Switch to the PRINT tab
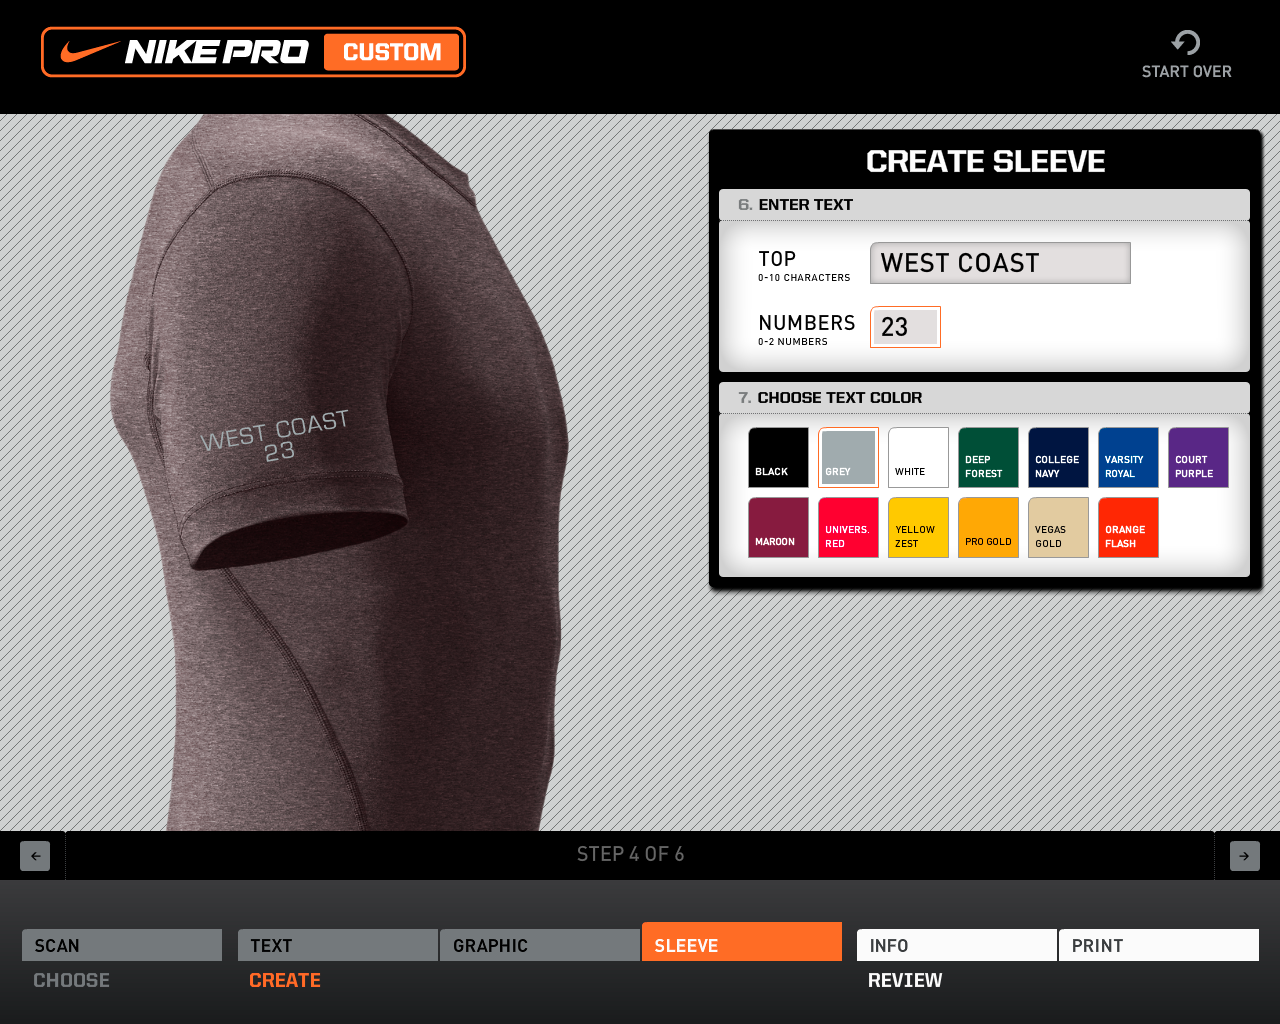Screen dimensions: 1280x1024 [1158, 944]
